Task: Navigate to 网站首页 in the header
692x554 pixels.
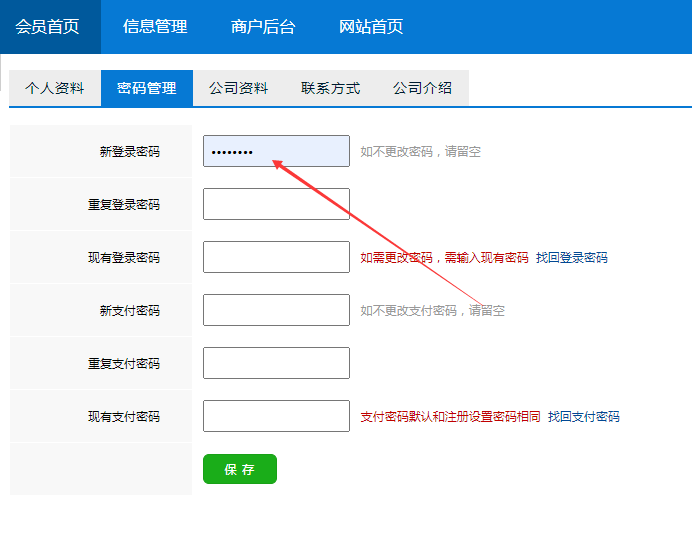Action: pos(371,27)
